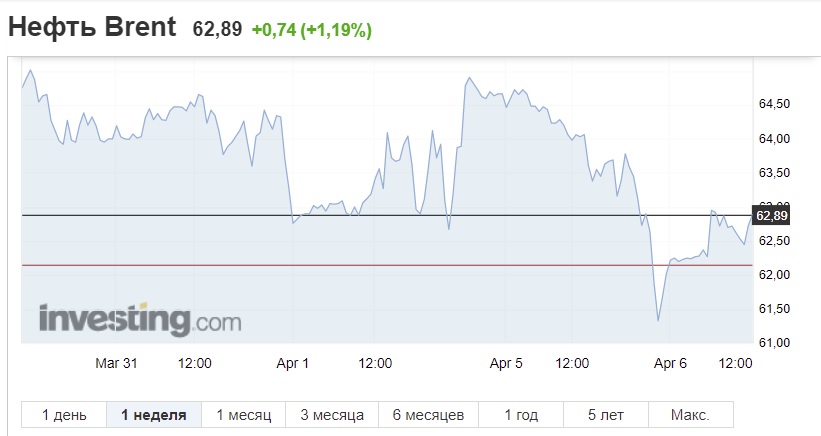821x436 pixels.
Task: Click the Нефть Brent title
Action: tap(92, 27)
